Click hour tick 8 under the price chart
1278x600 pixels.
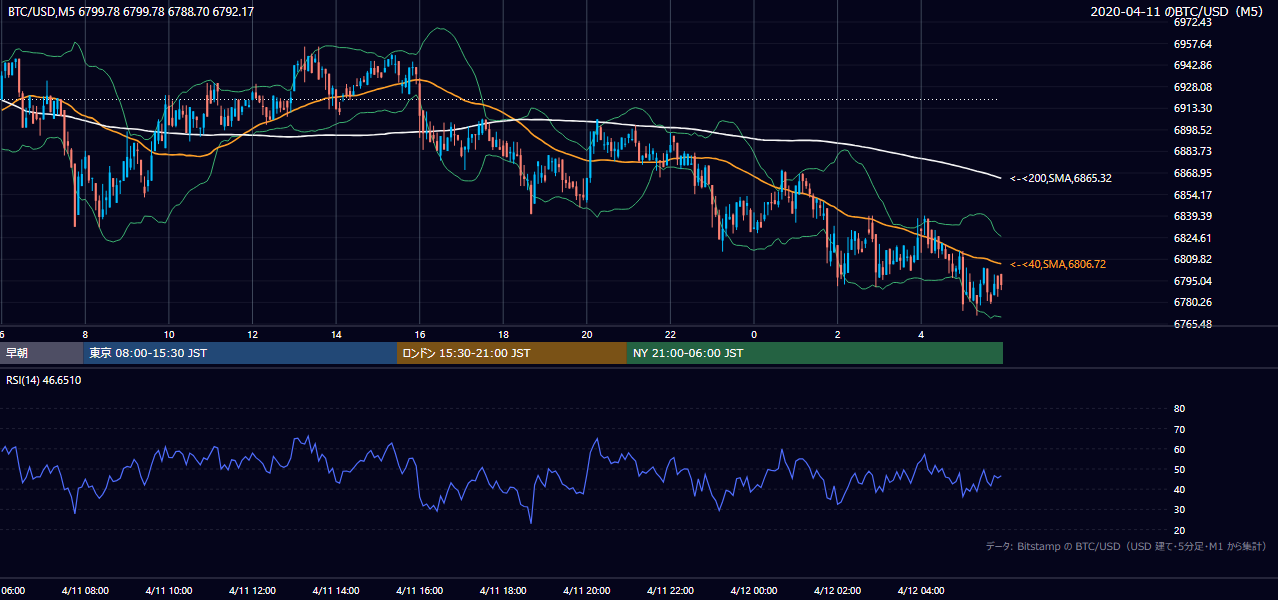85,334
